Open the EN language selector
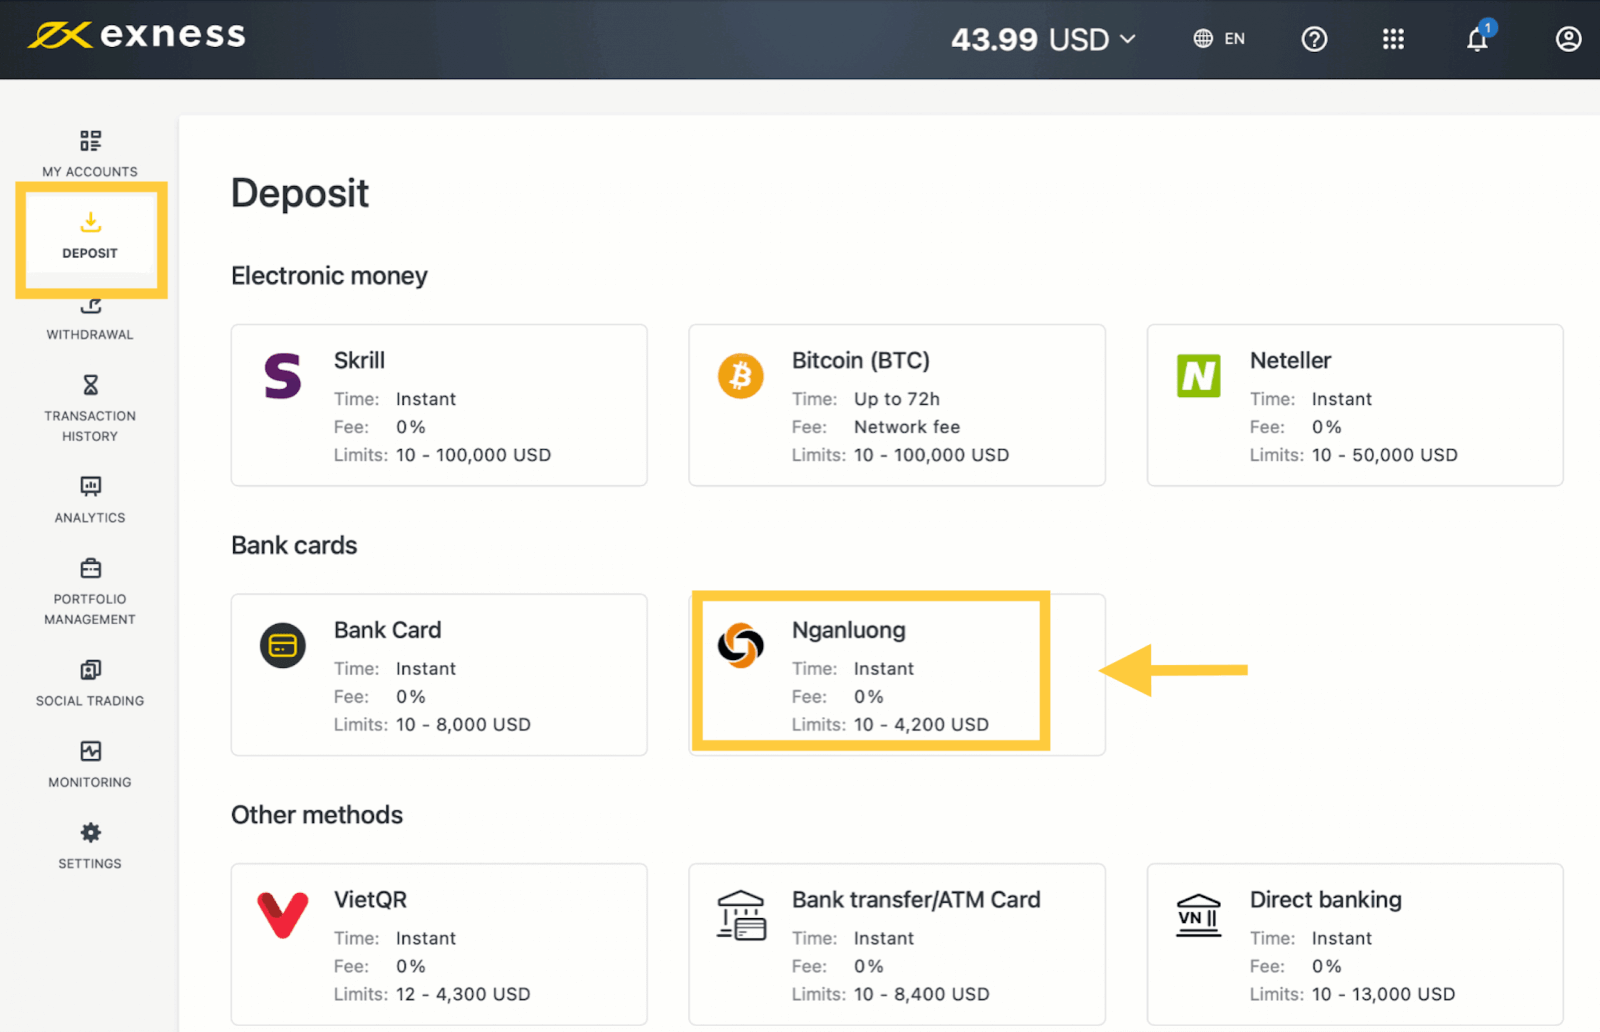Image resolution: width=1600 pixels, height=1032 pixels. 1219,38
